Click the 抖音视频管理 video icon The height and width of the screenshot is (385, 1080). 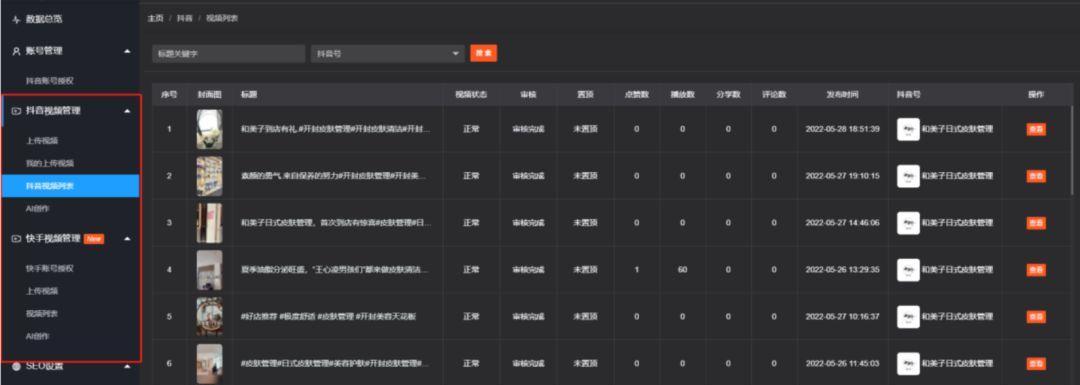[x=17, y=110]
